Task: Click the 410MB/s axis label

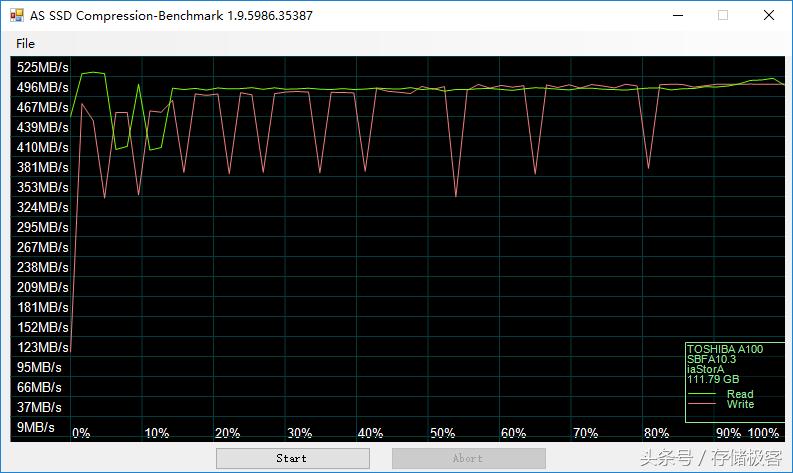Action: (x=42, y=147)
